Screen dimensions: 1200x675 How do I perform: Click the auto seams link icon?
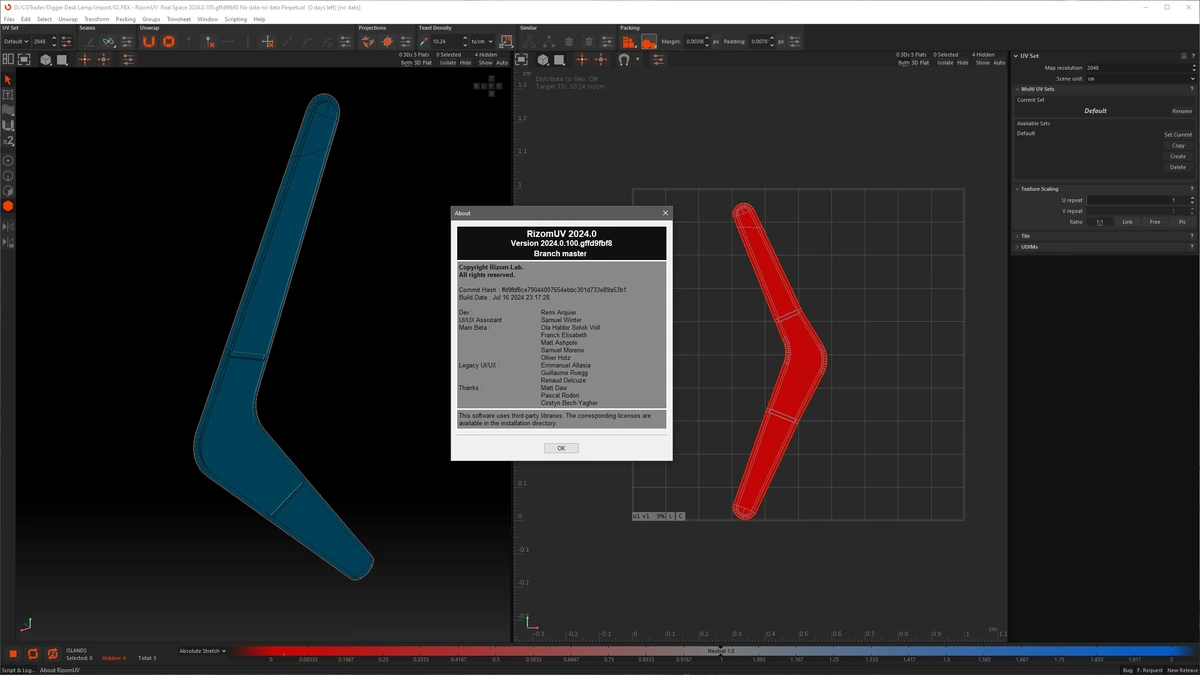click(x=107, y=41)
